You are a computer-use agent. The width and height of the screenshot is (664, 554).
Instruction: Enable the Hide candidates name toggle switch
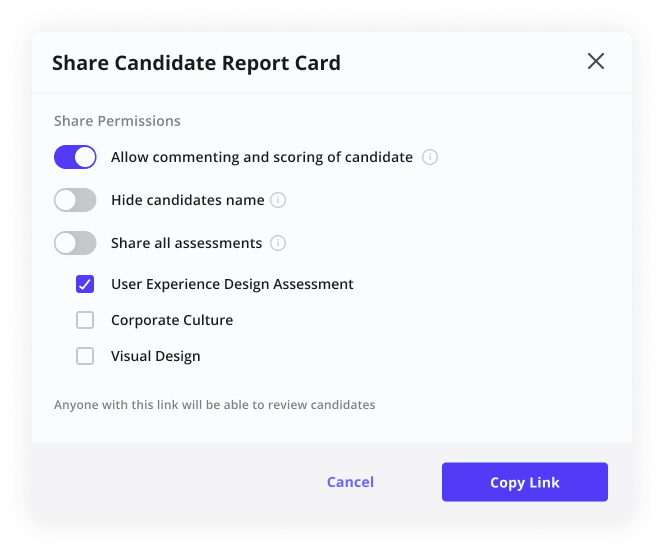pos(75,200)
